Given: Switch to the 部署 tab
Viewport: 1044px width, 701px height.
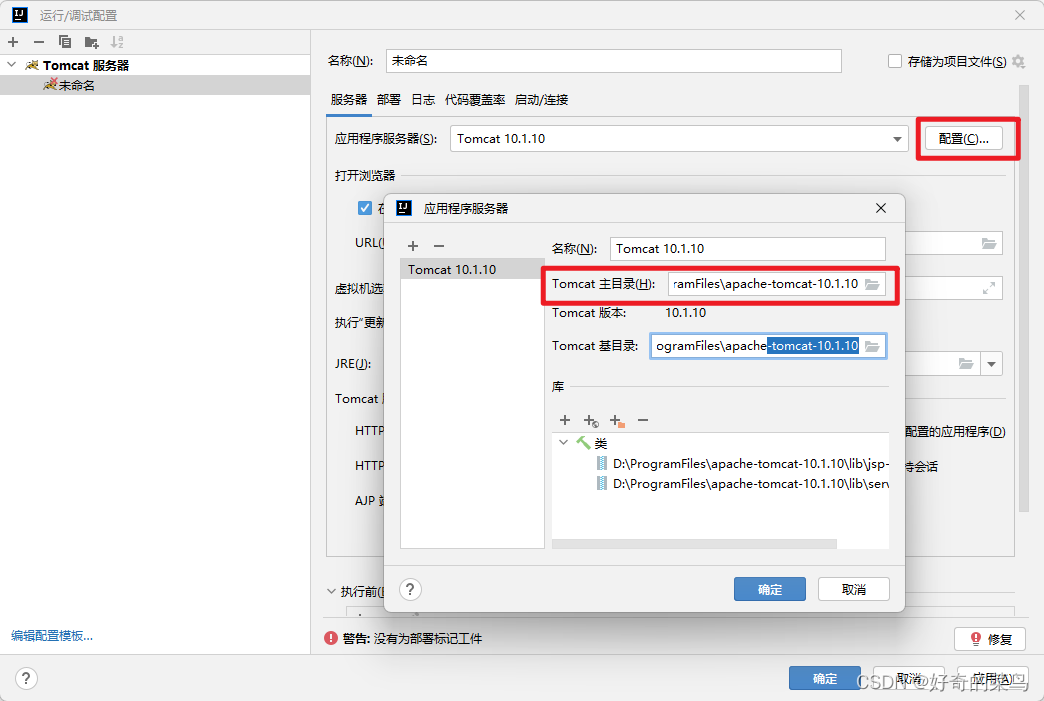Looking at the screenshot, I should tap(388, 99).
